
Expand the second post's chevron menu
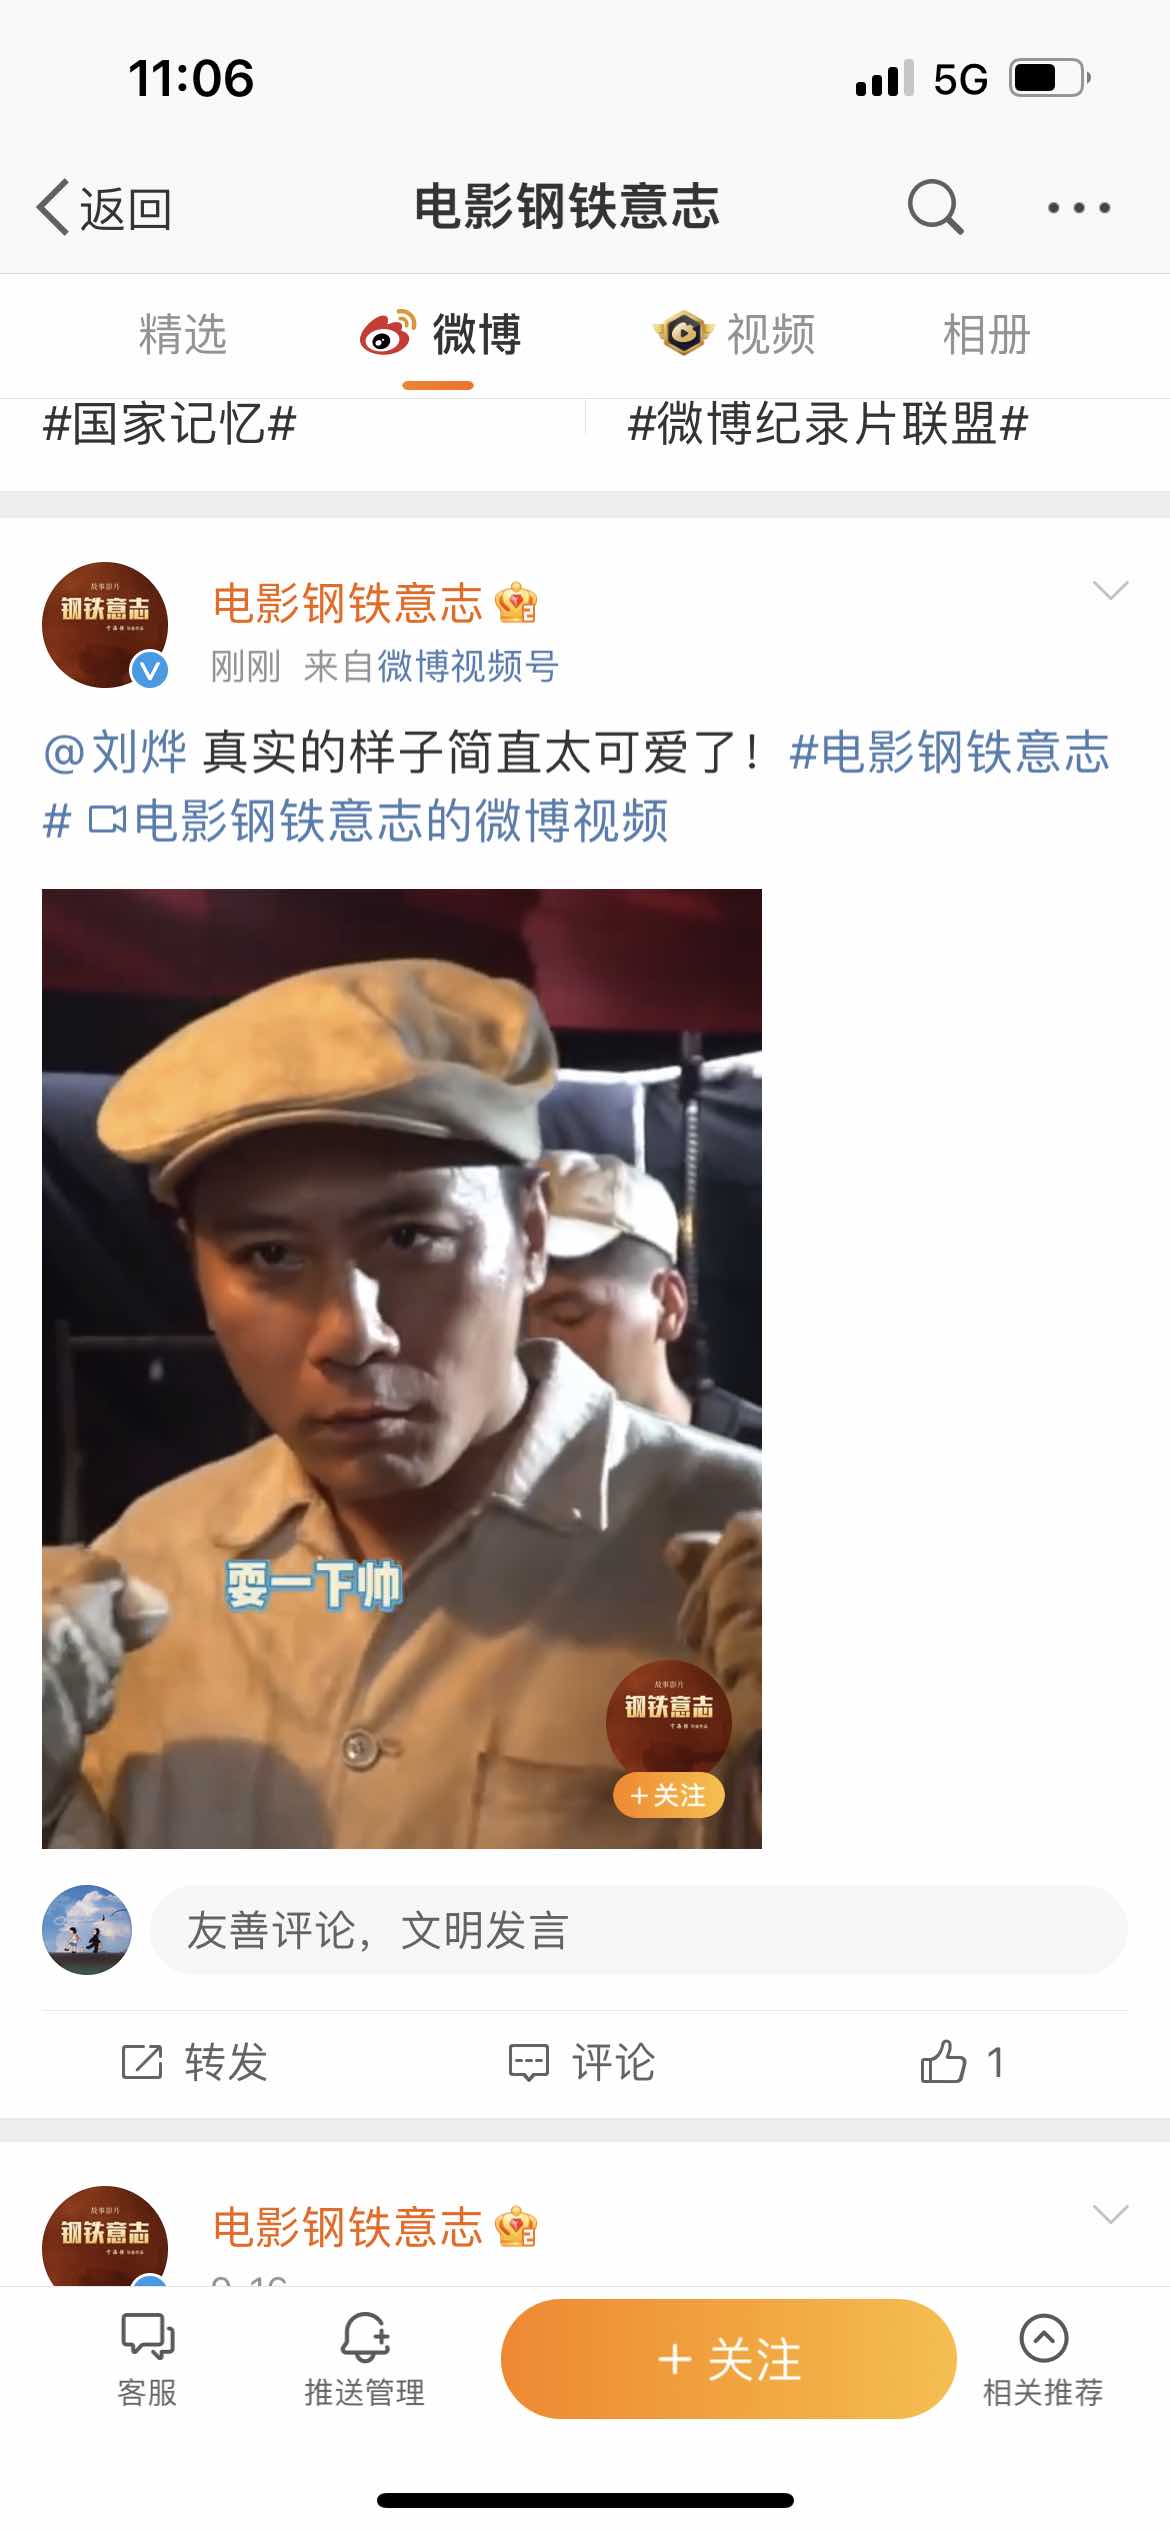(x=1110, y=2214)
